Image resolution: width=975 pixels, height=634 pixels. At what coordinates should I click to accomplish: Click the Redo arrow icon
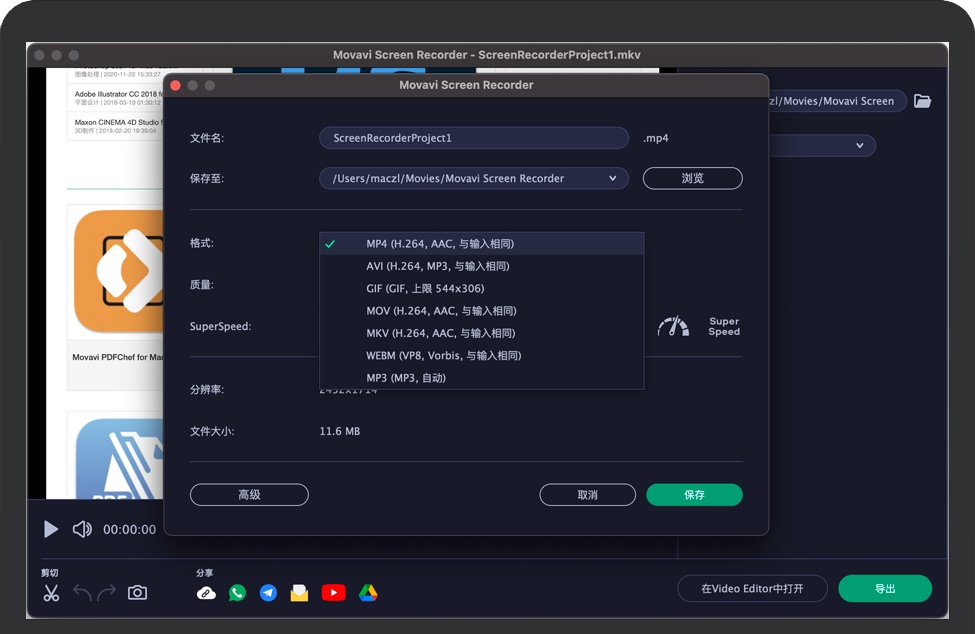(x=108, y=592)
